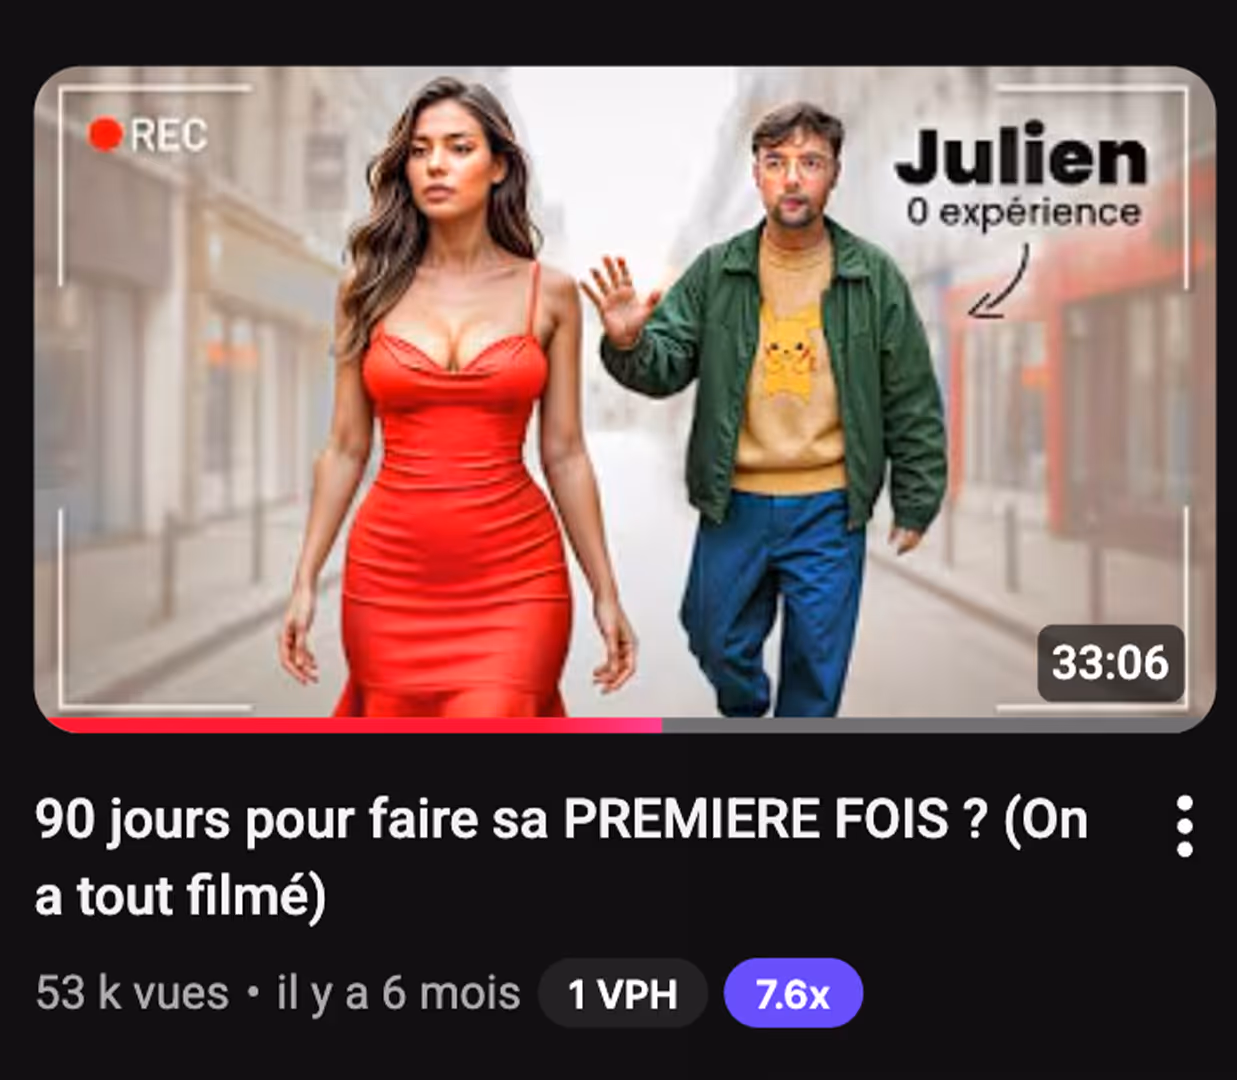The width and height of the screenshot is (1237, 1080).
Task: Click the bold Julien name on thumbnail
Action: click(1021, 156)
